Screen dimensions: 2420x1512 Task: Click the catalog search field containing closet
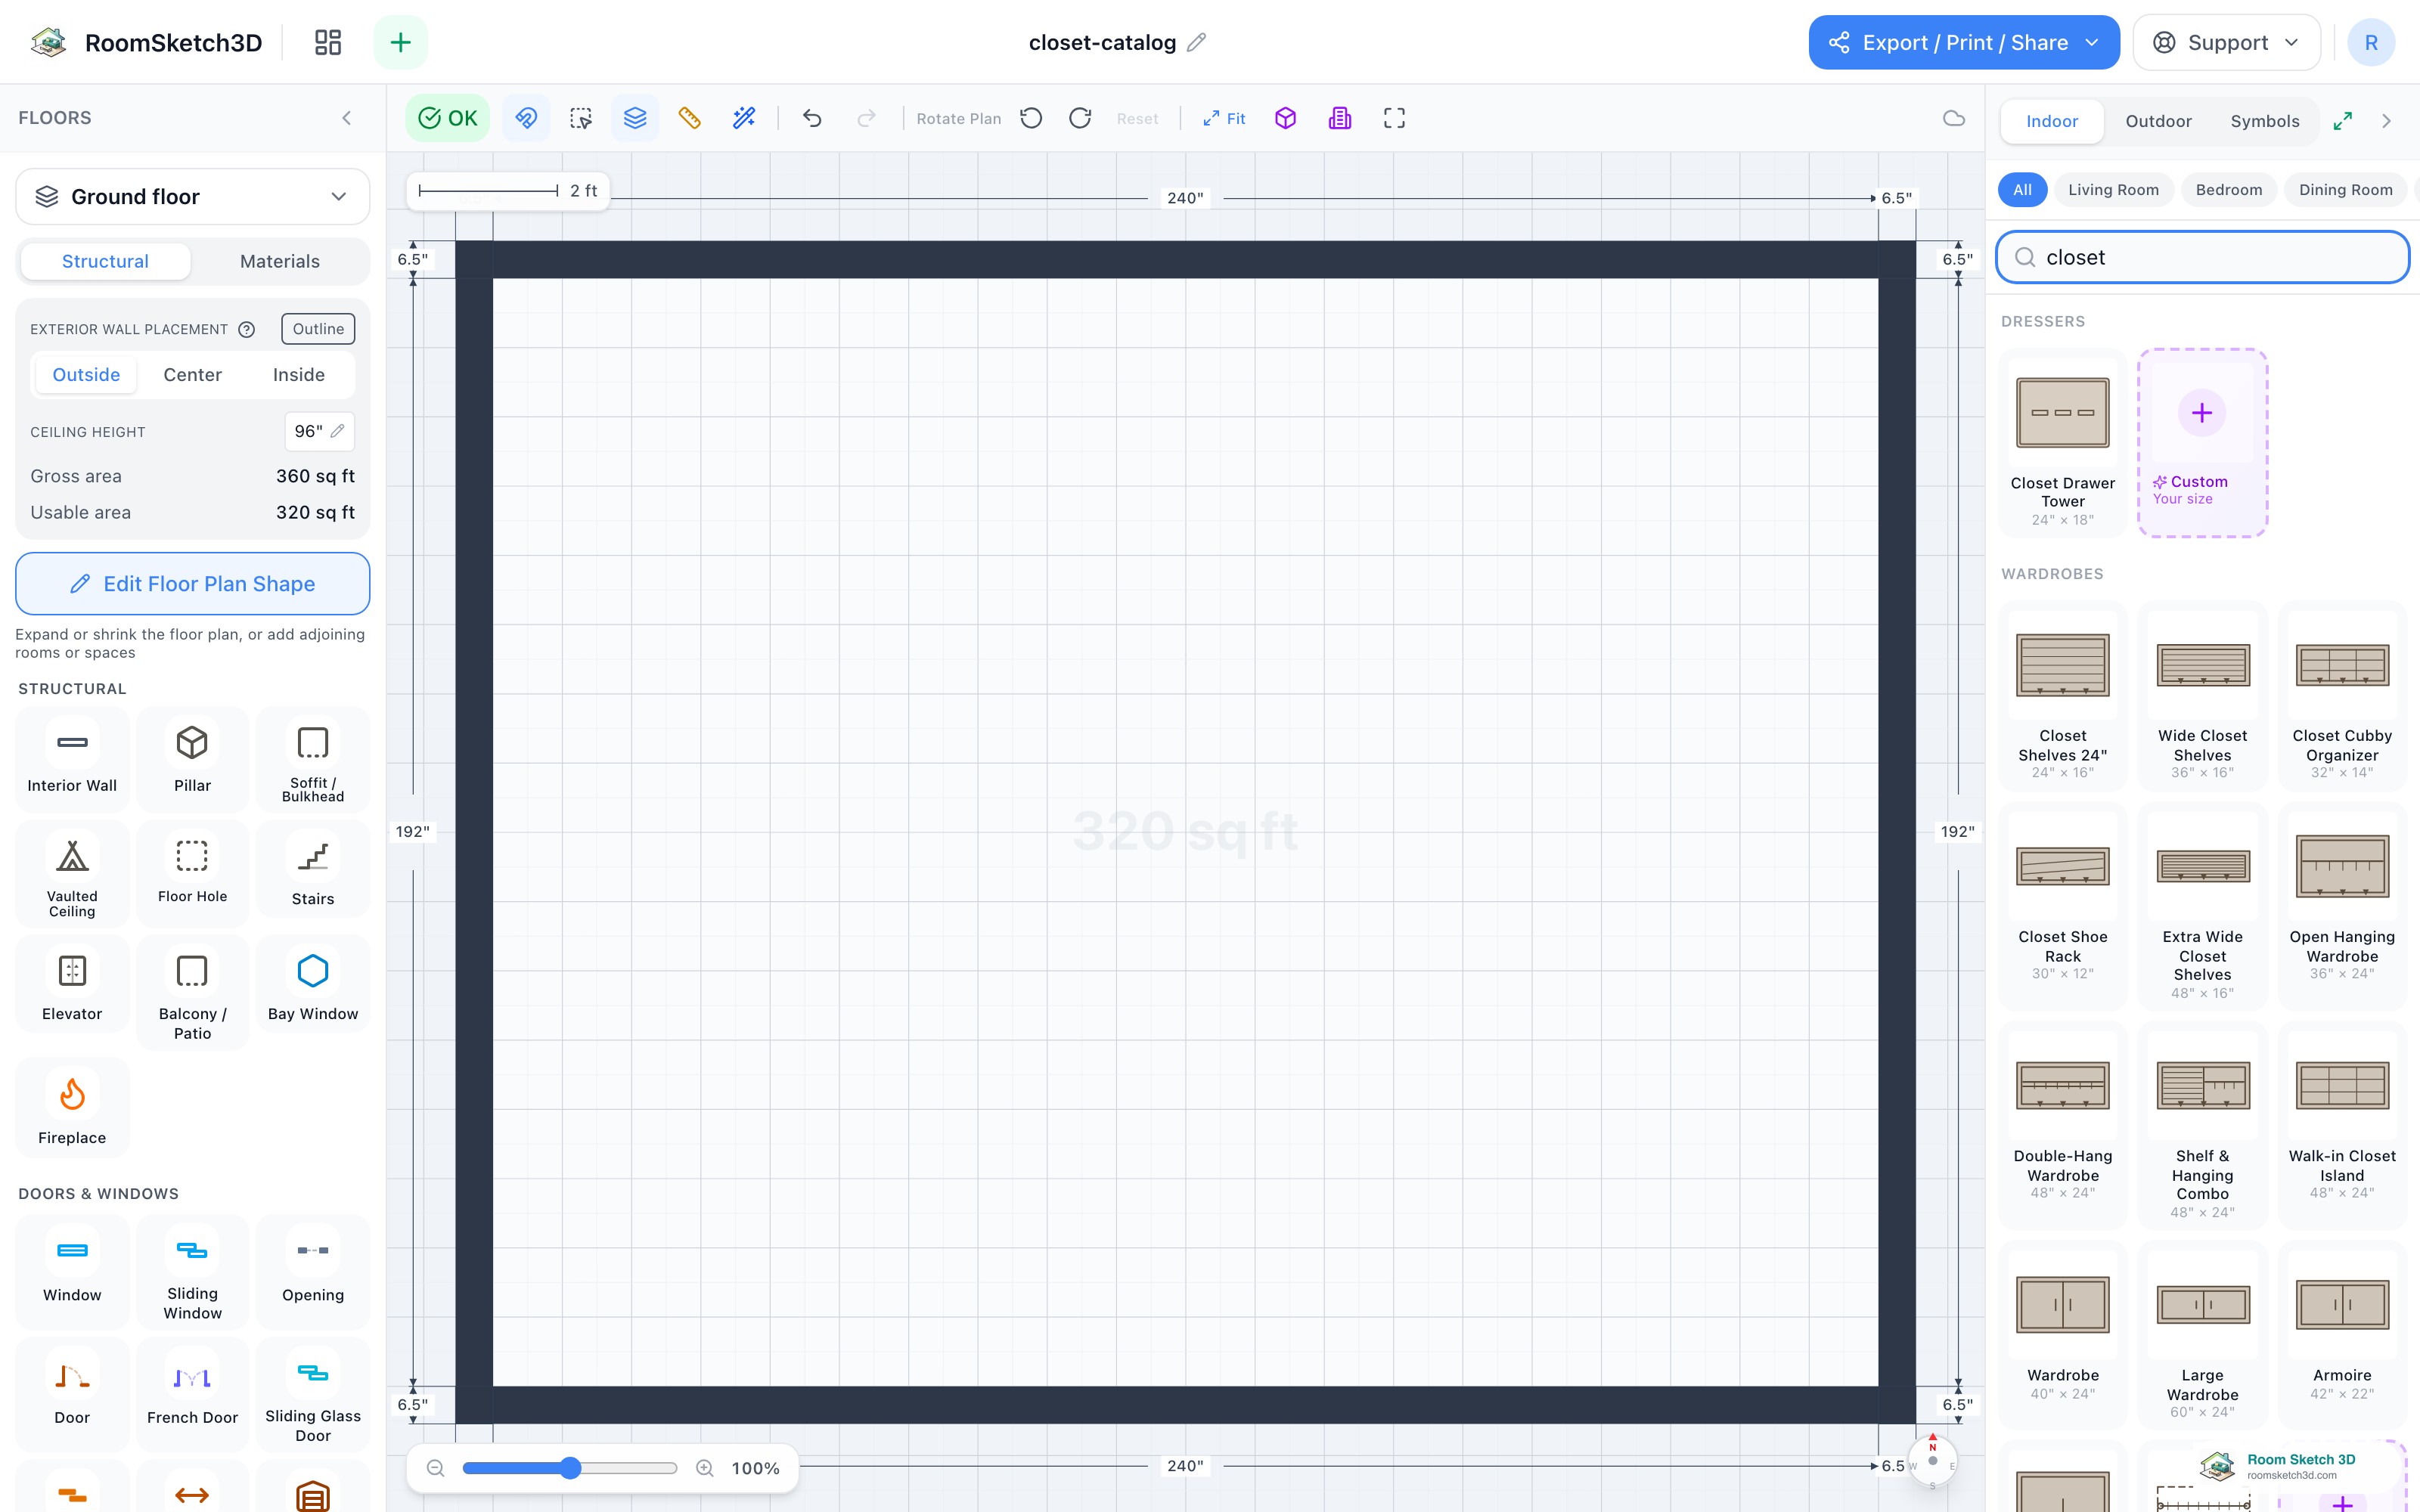coord(2202,257)
